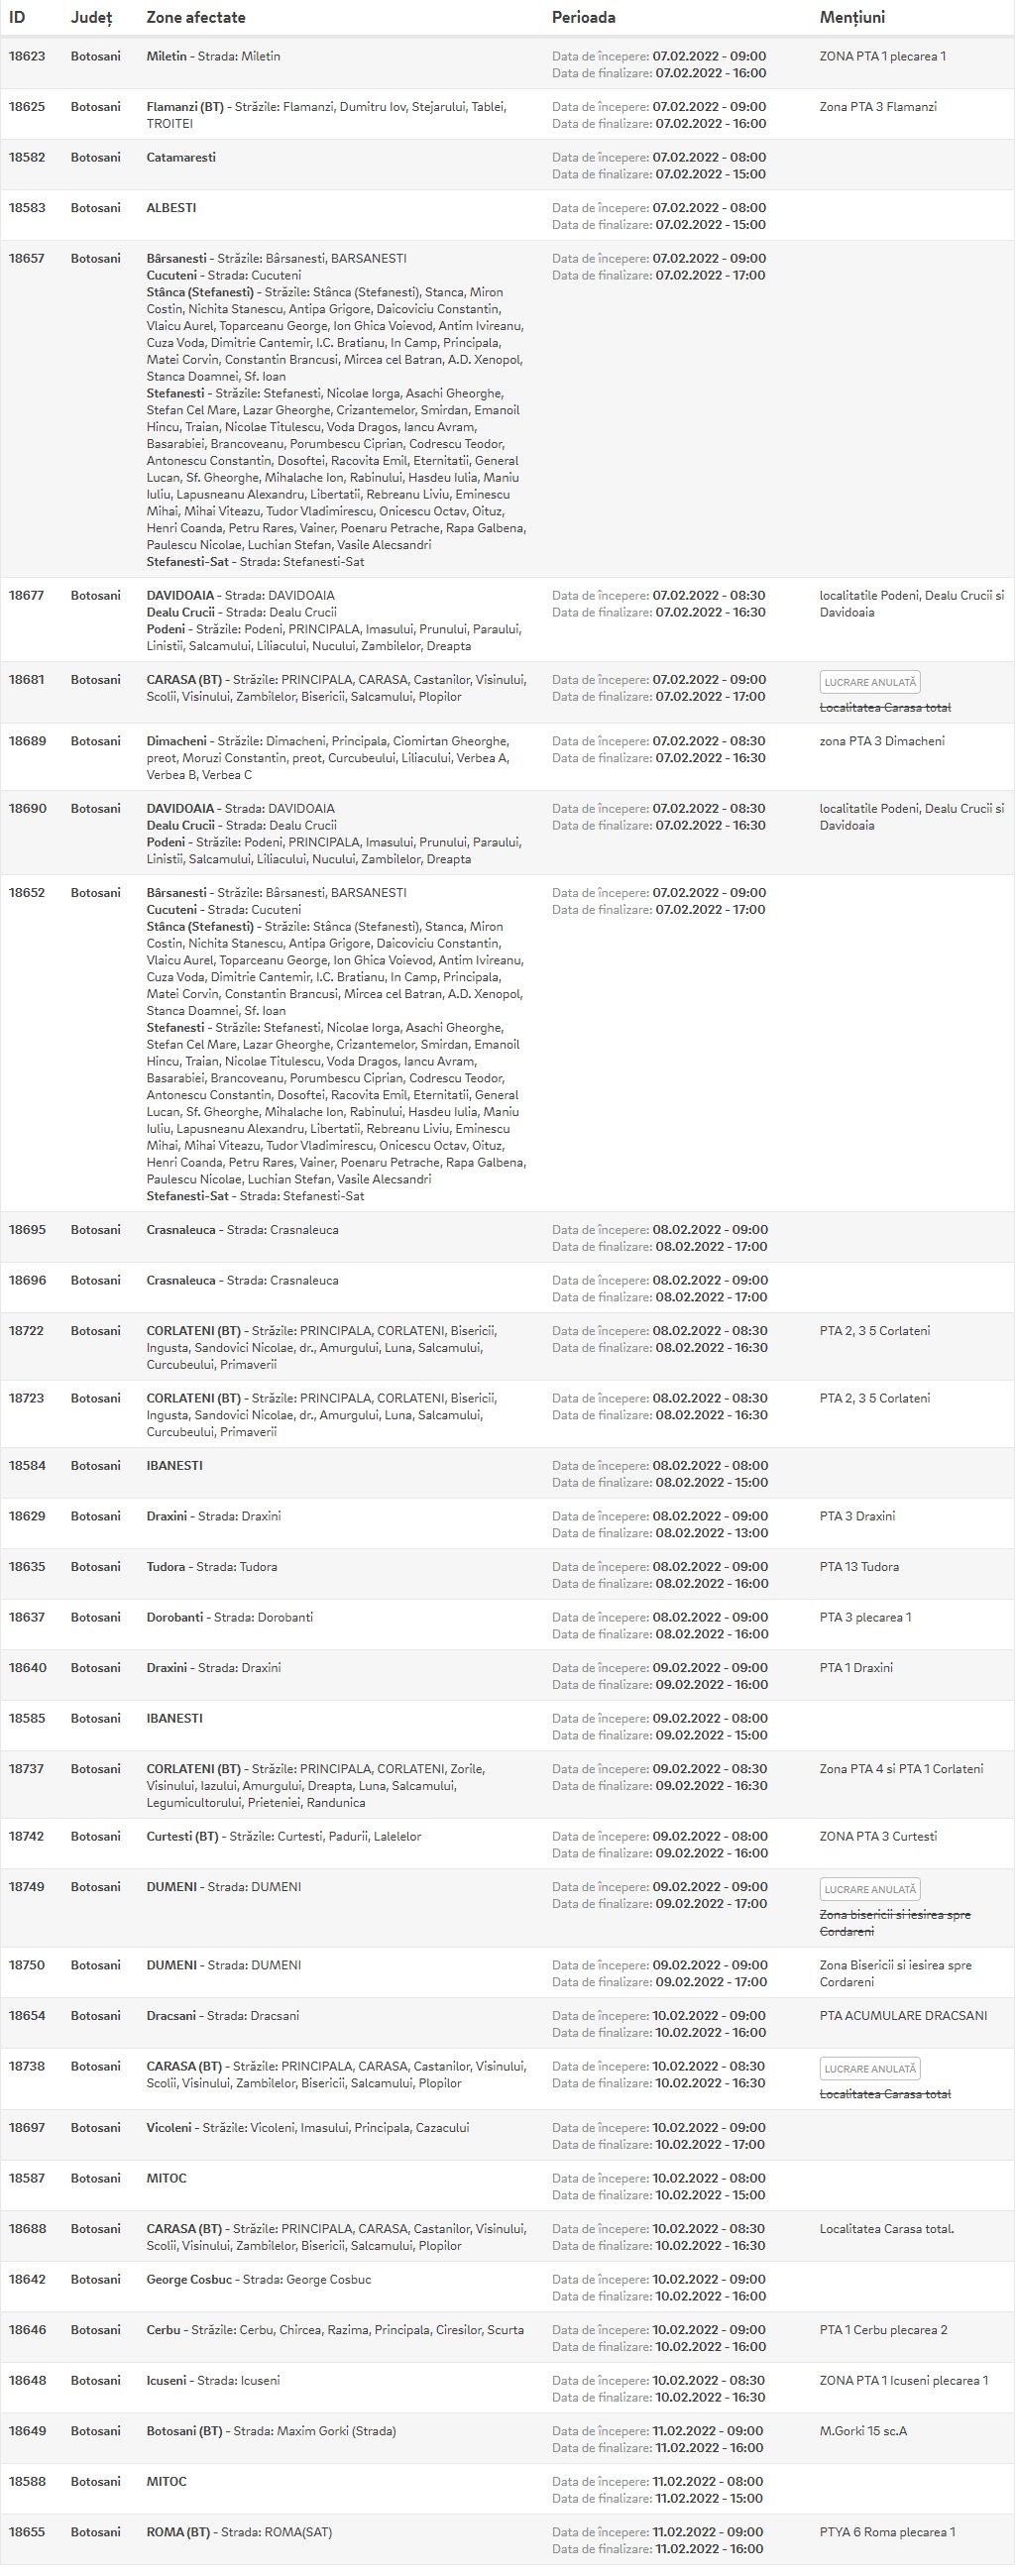
Task: Select the George Cosbuc zone entry
Action: point(189,2279)
